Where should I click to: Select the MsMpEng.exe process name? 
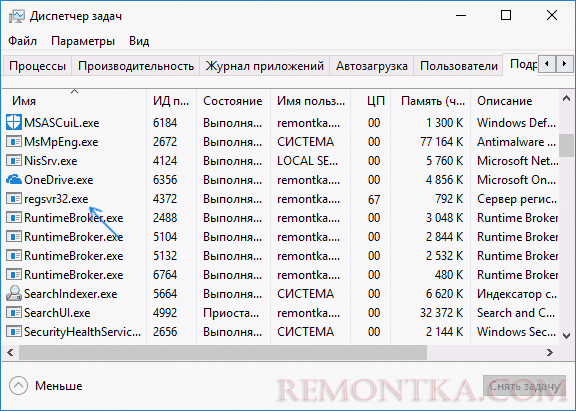[x=61, y=141]
